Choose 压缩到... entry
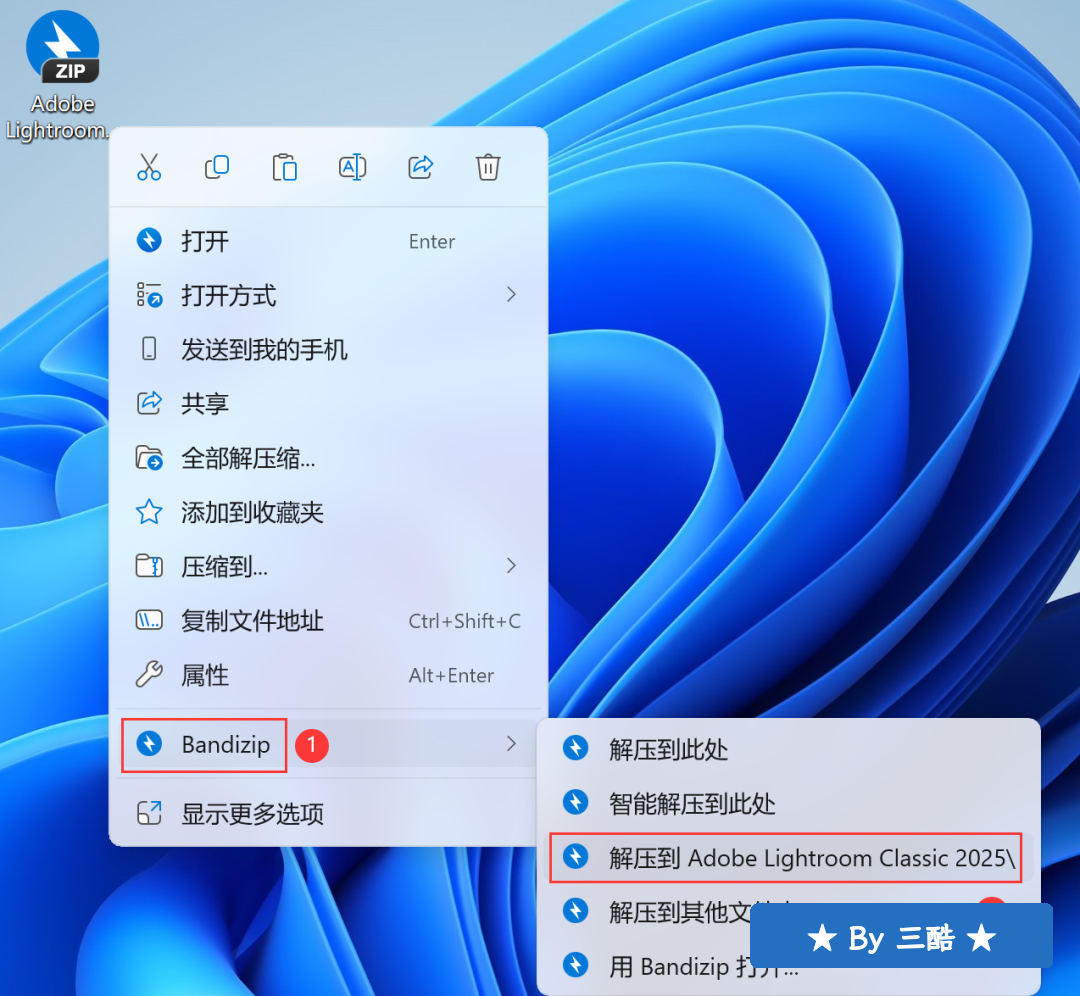Image resolution: width=1080 pixels, height=996 pixels. click(x=329, y=566)
